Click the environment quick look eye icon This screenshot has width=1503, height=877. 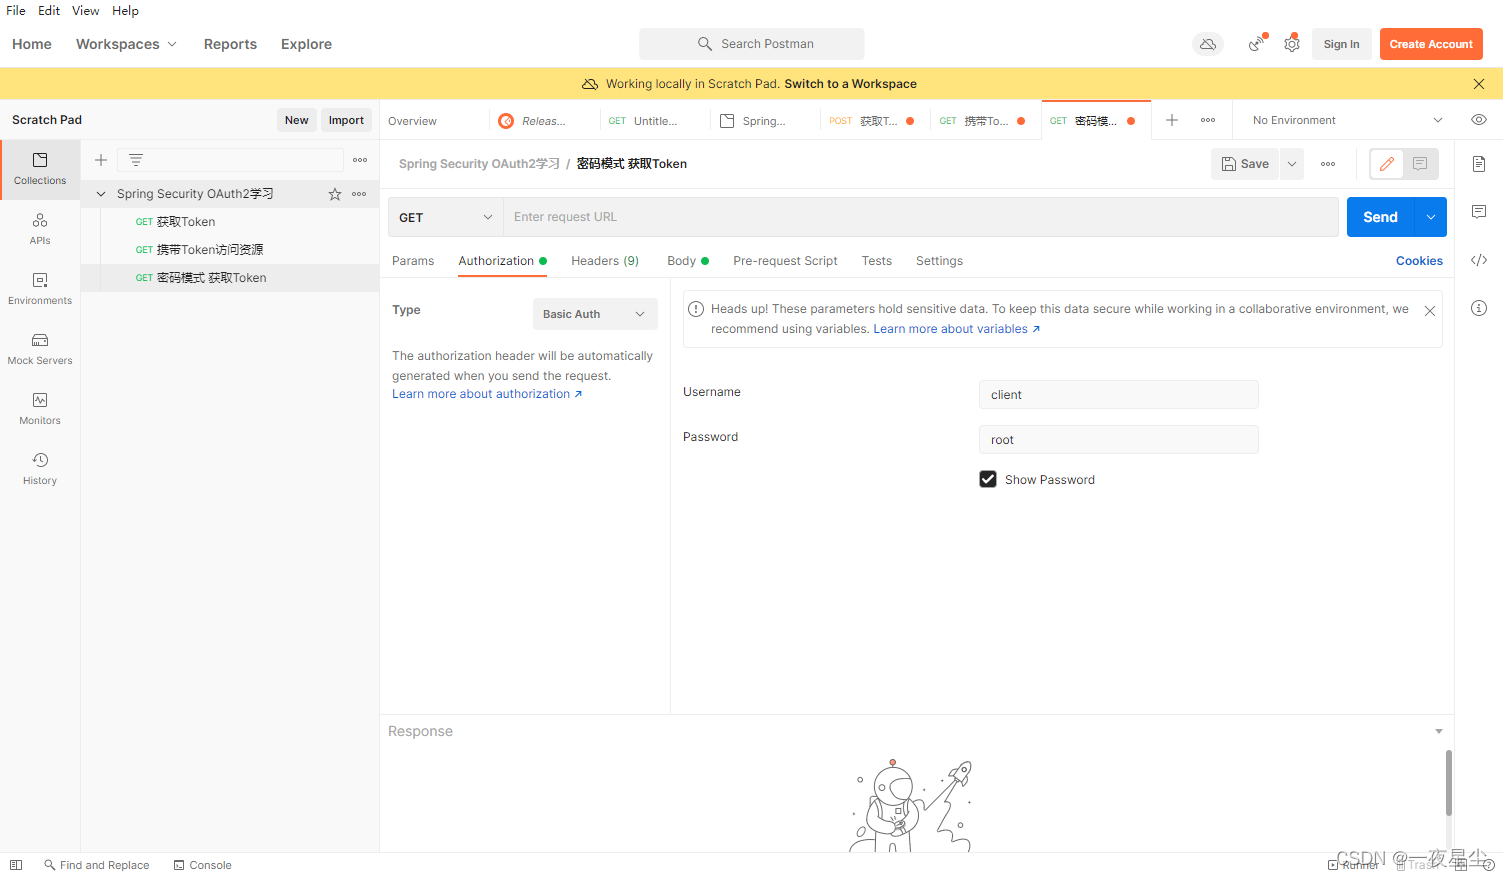click(1479, 120)
